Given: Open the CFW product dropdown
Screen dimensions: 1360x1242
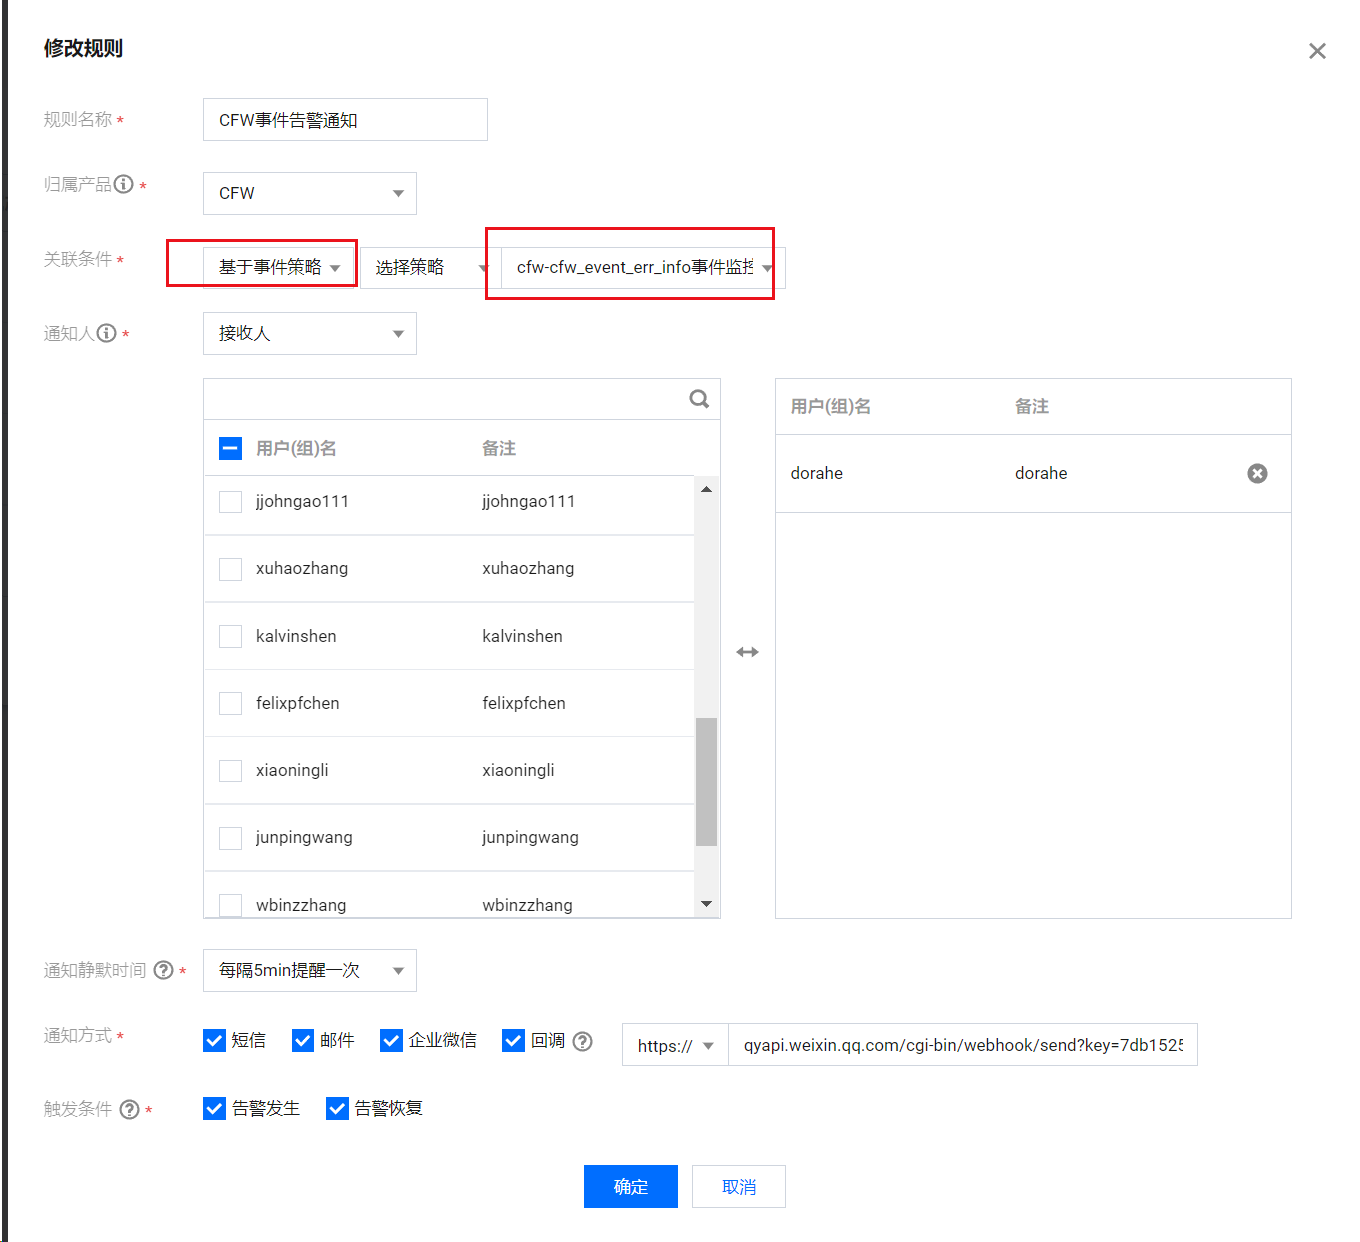Looking at the screenshot, I should (309, 193).
